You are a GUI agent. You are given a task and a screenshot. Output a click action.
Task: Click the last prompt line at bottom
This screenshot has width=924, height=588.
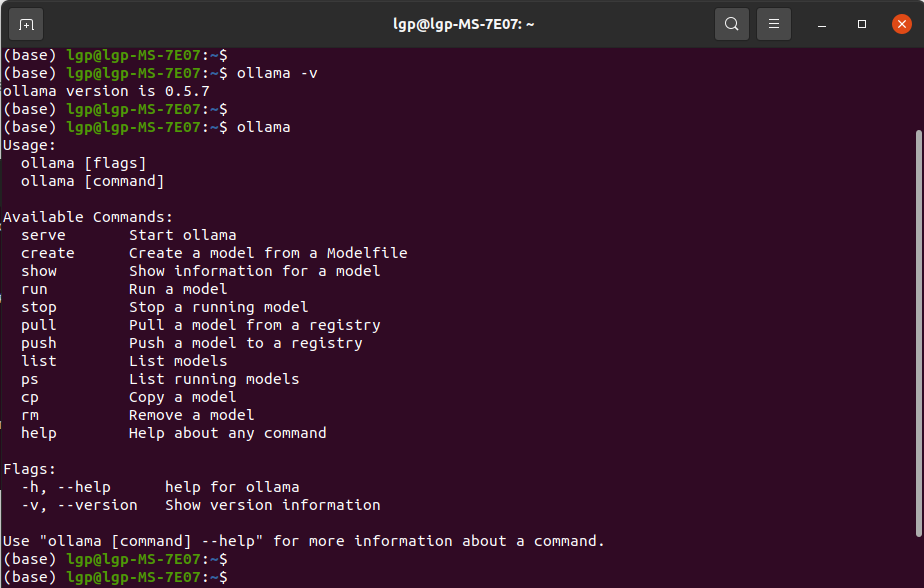click(116, 577)
